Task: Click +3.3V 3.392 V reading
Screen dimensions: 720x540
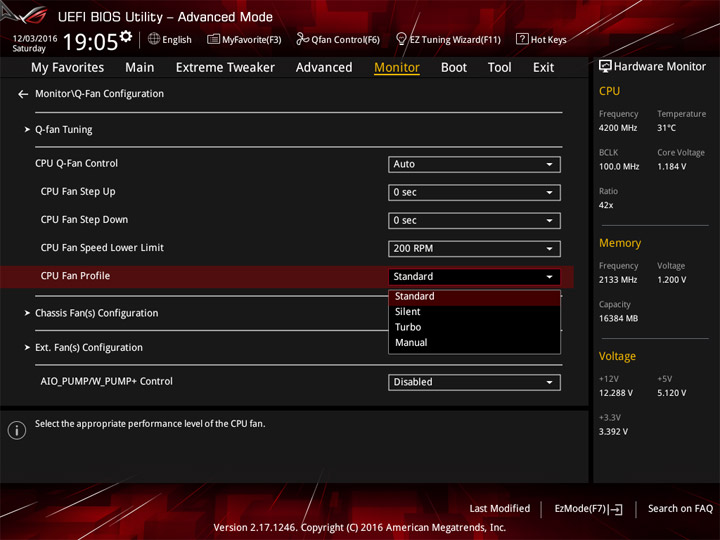Action: [613, 432]
